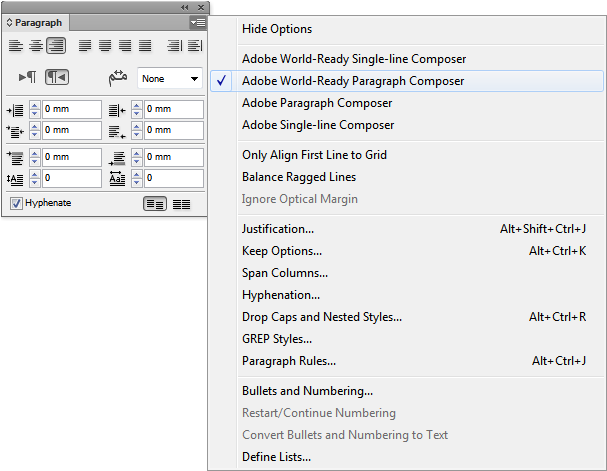Click Hide Options in the menu
This screenshot has width=607, height=471.
[276, 29]
